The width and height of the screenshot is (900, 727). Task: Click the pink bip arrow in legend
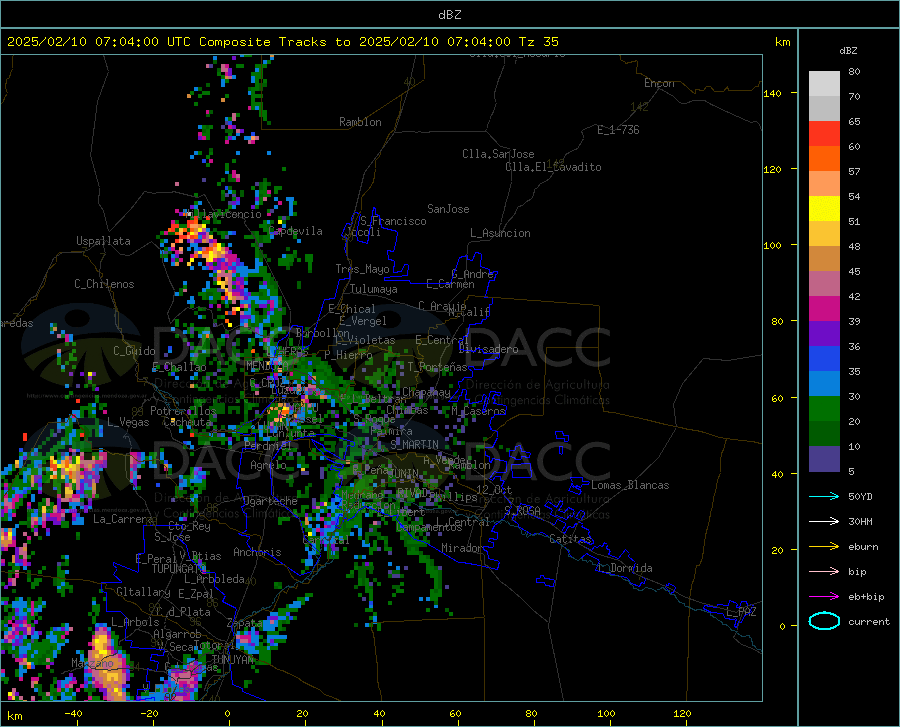point(824,572)
